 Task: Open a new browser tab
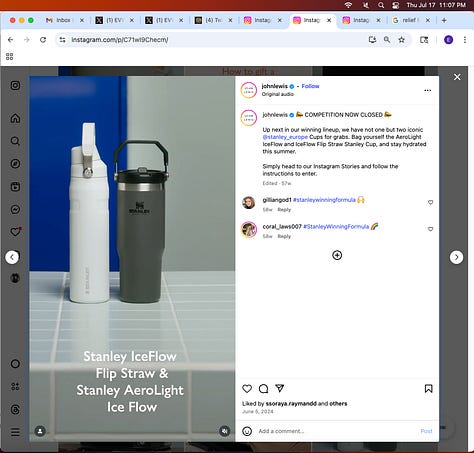tap(444, 20)
